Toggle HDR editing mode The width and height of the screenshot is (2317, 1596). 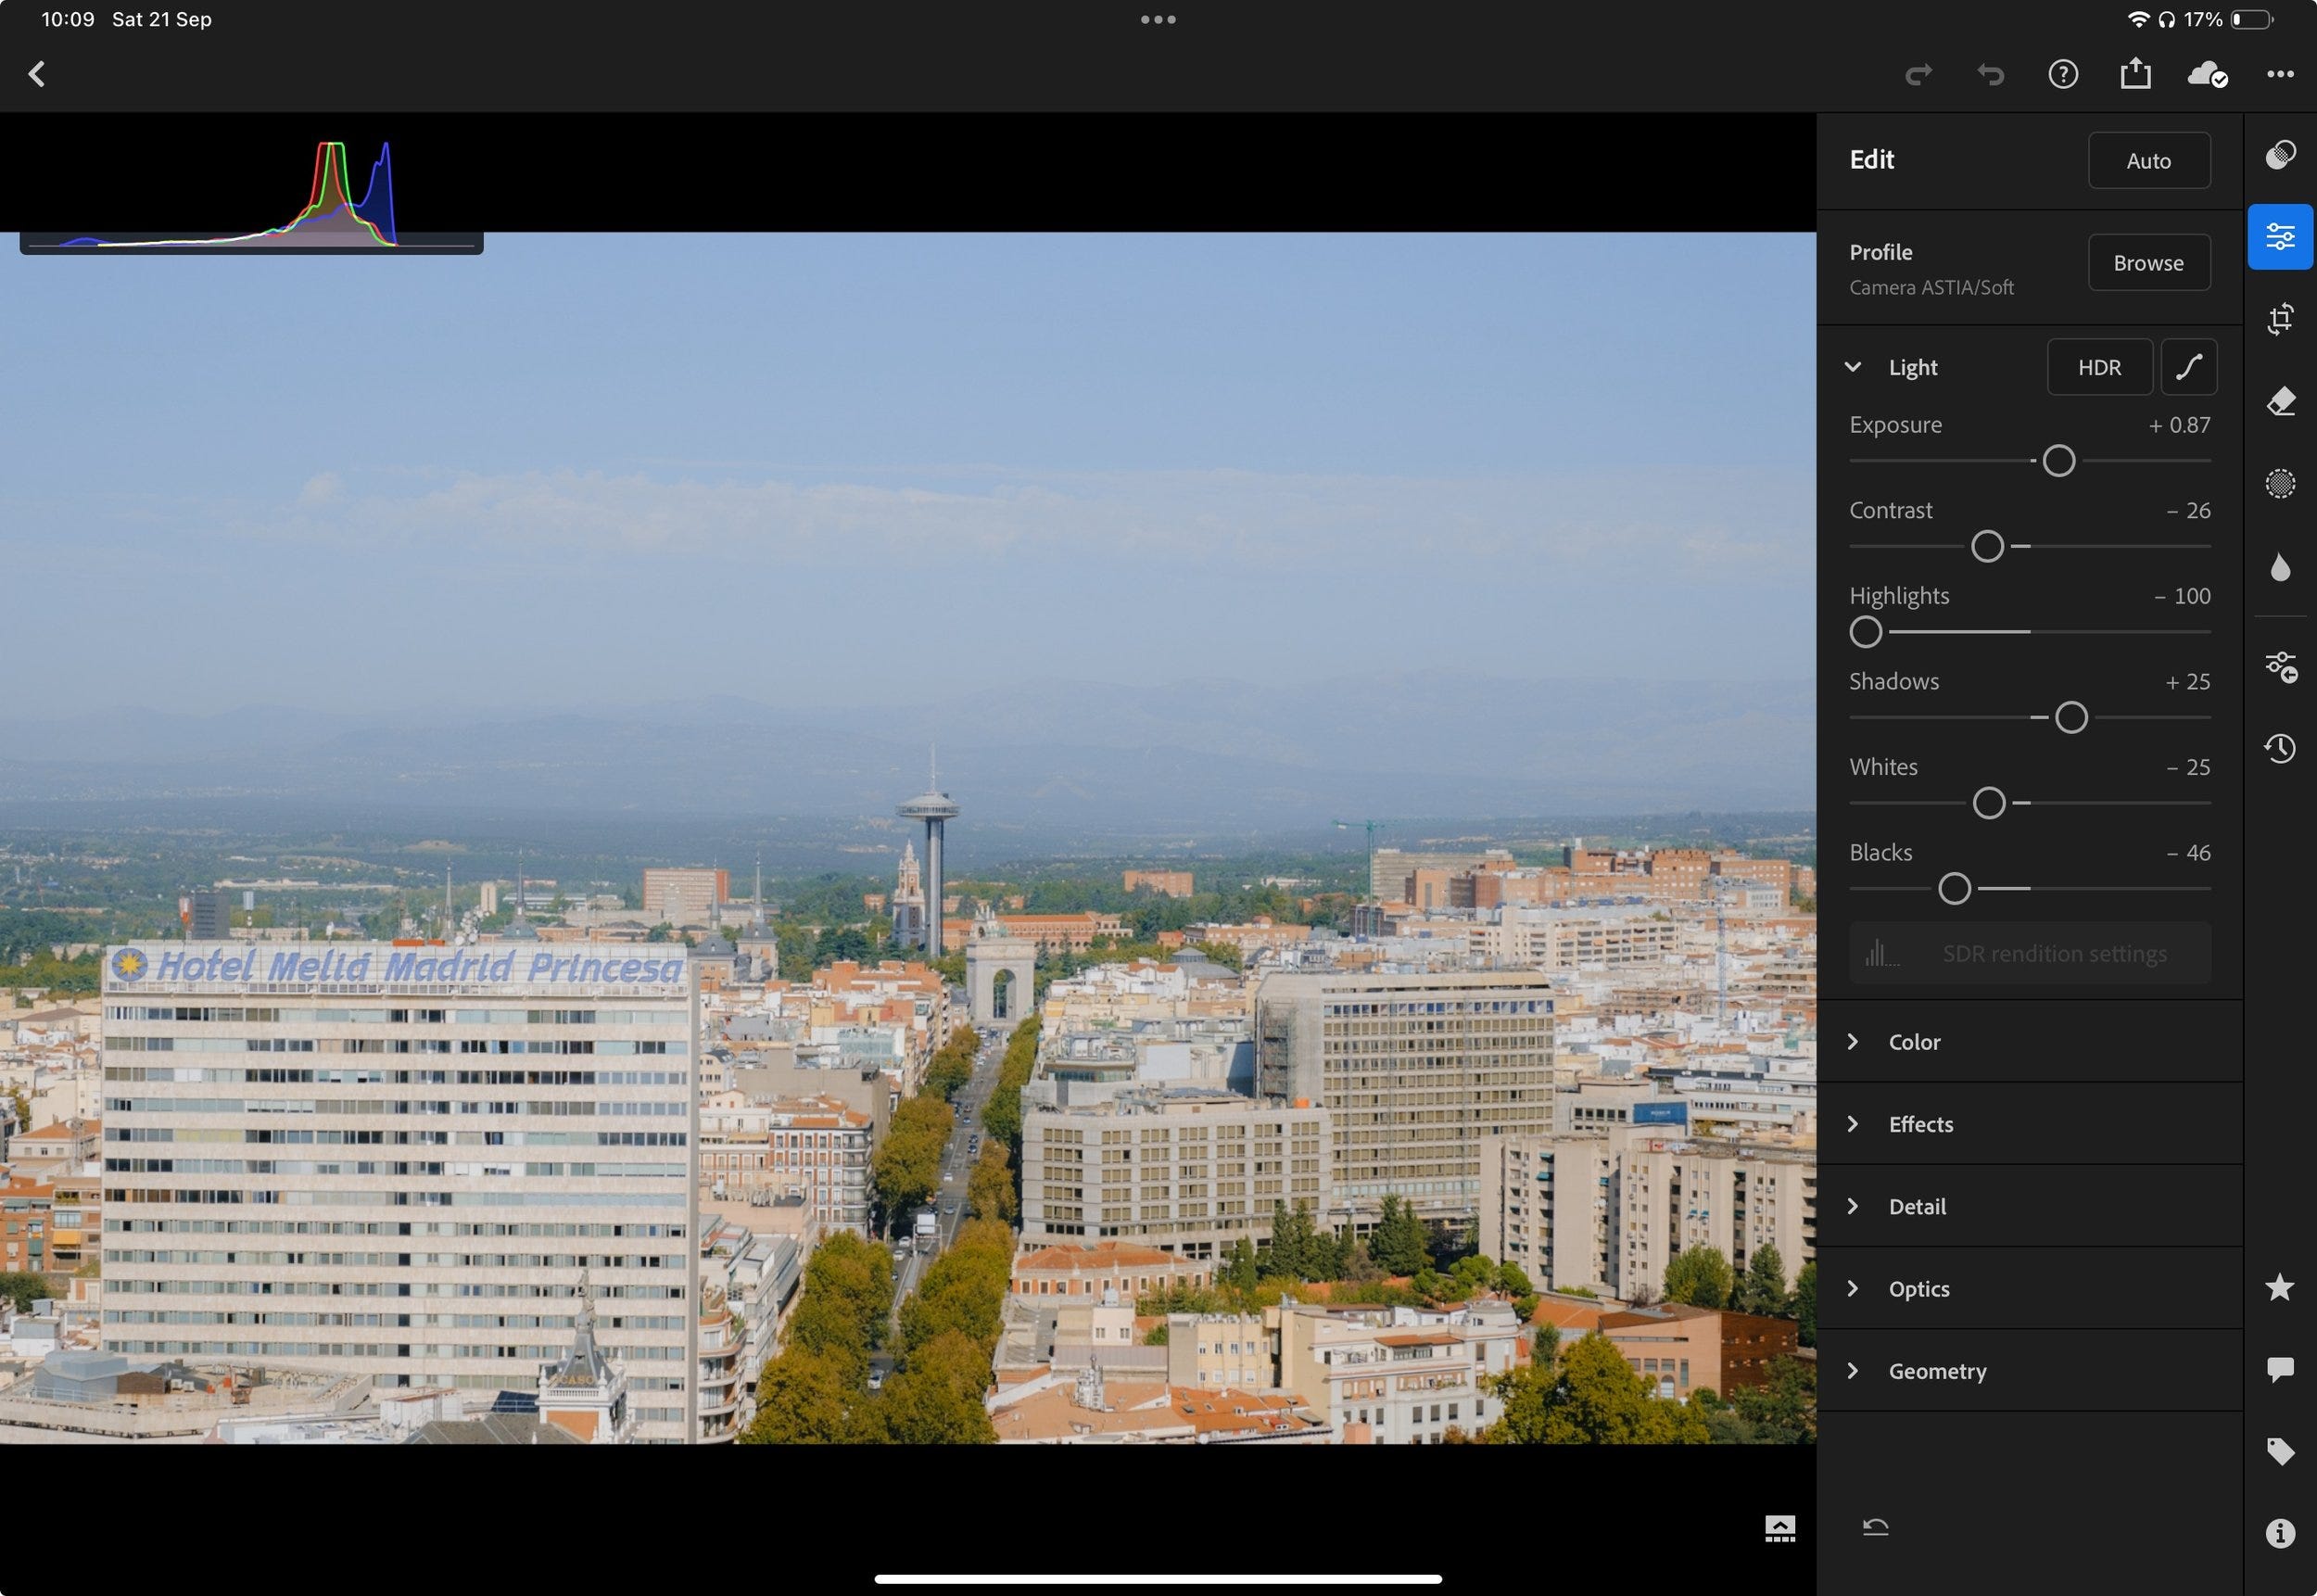[x=2099, y=367]
